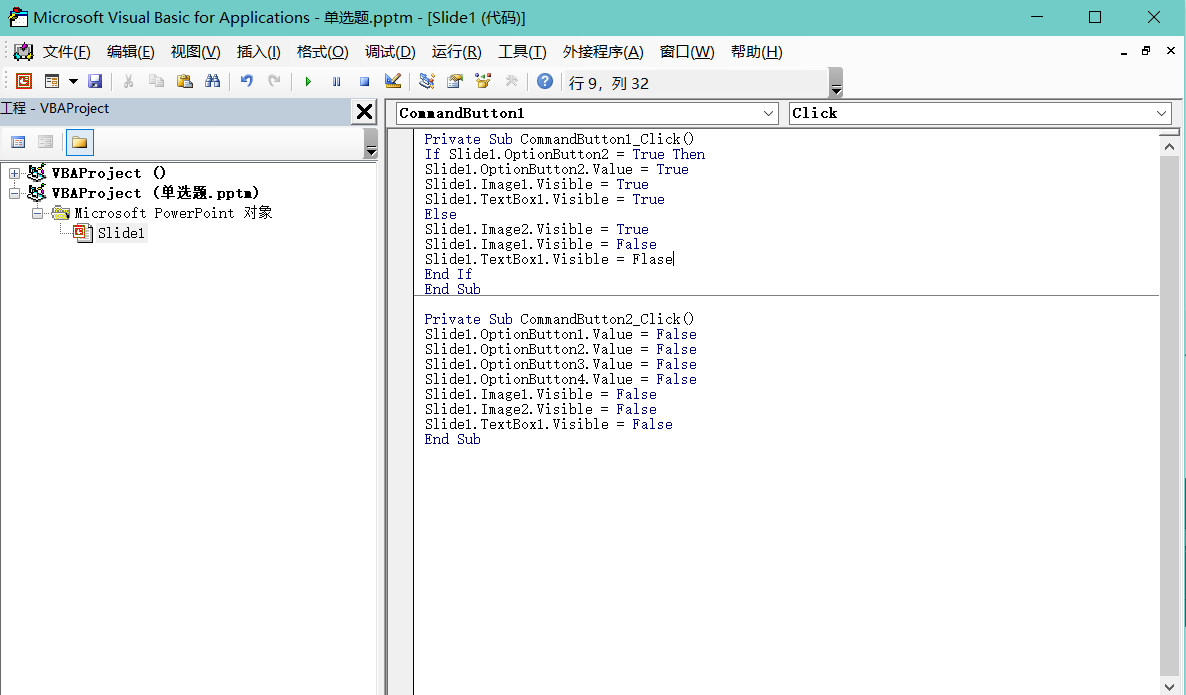This screenshot has height=695, width=1186.
Task: Select VBAProject () tree item
Action: click(x=108, y=173)
